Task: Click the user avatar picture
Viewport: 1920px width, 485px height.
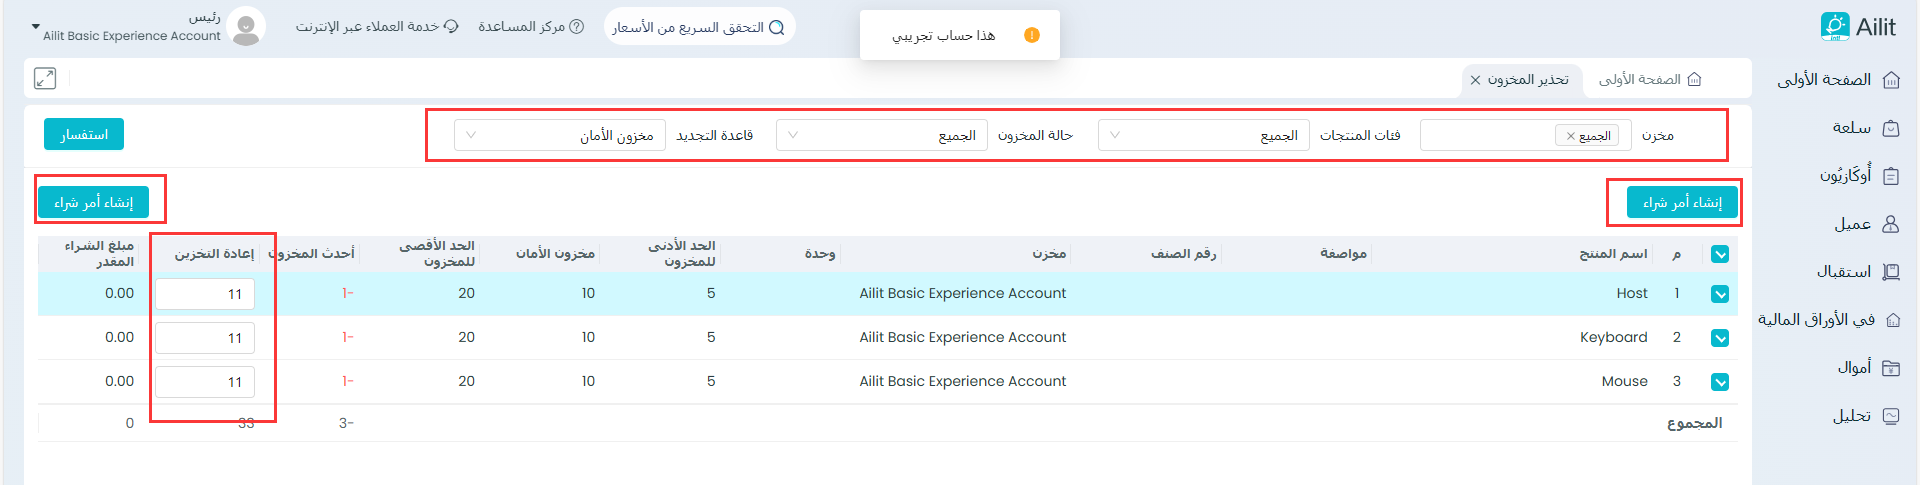Action: (246, 27)
